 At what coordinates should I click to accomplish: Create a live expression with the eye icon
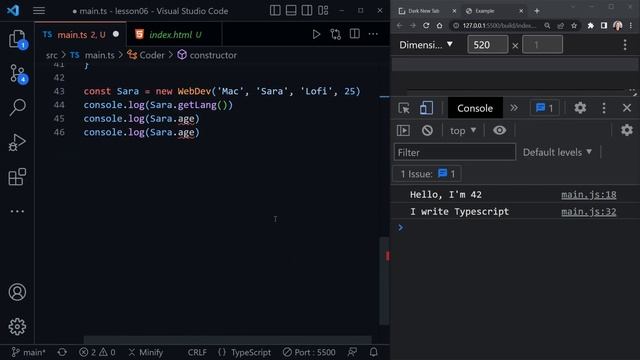pos(499,130)
